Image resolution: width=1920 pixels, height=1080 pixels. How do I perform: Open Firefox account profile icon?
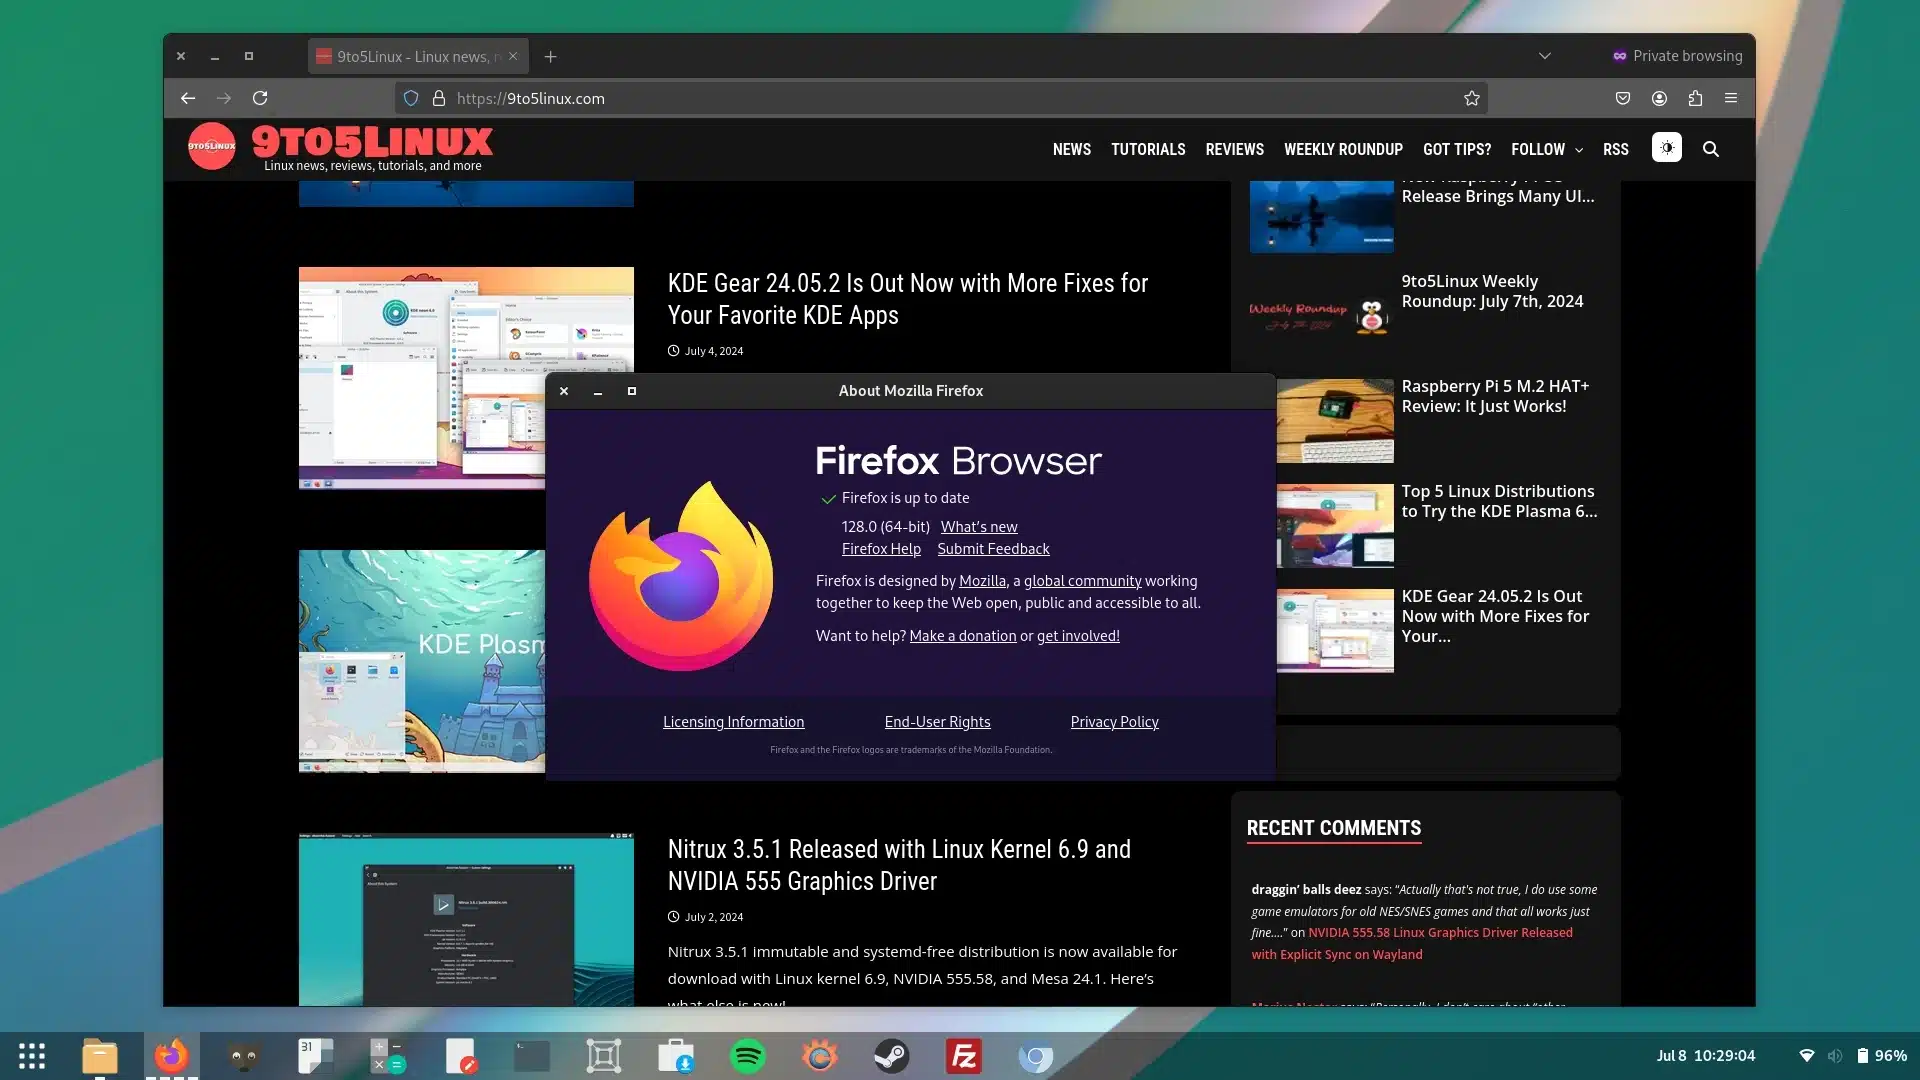1659,98
